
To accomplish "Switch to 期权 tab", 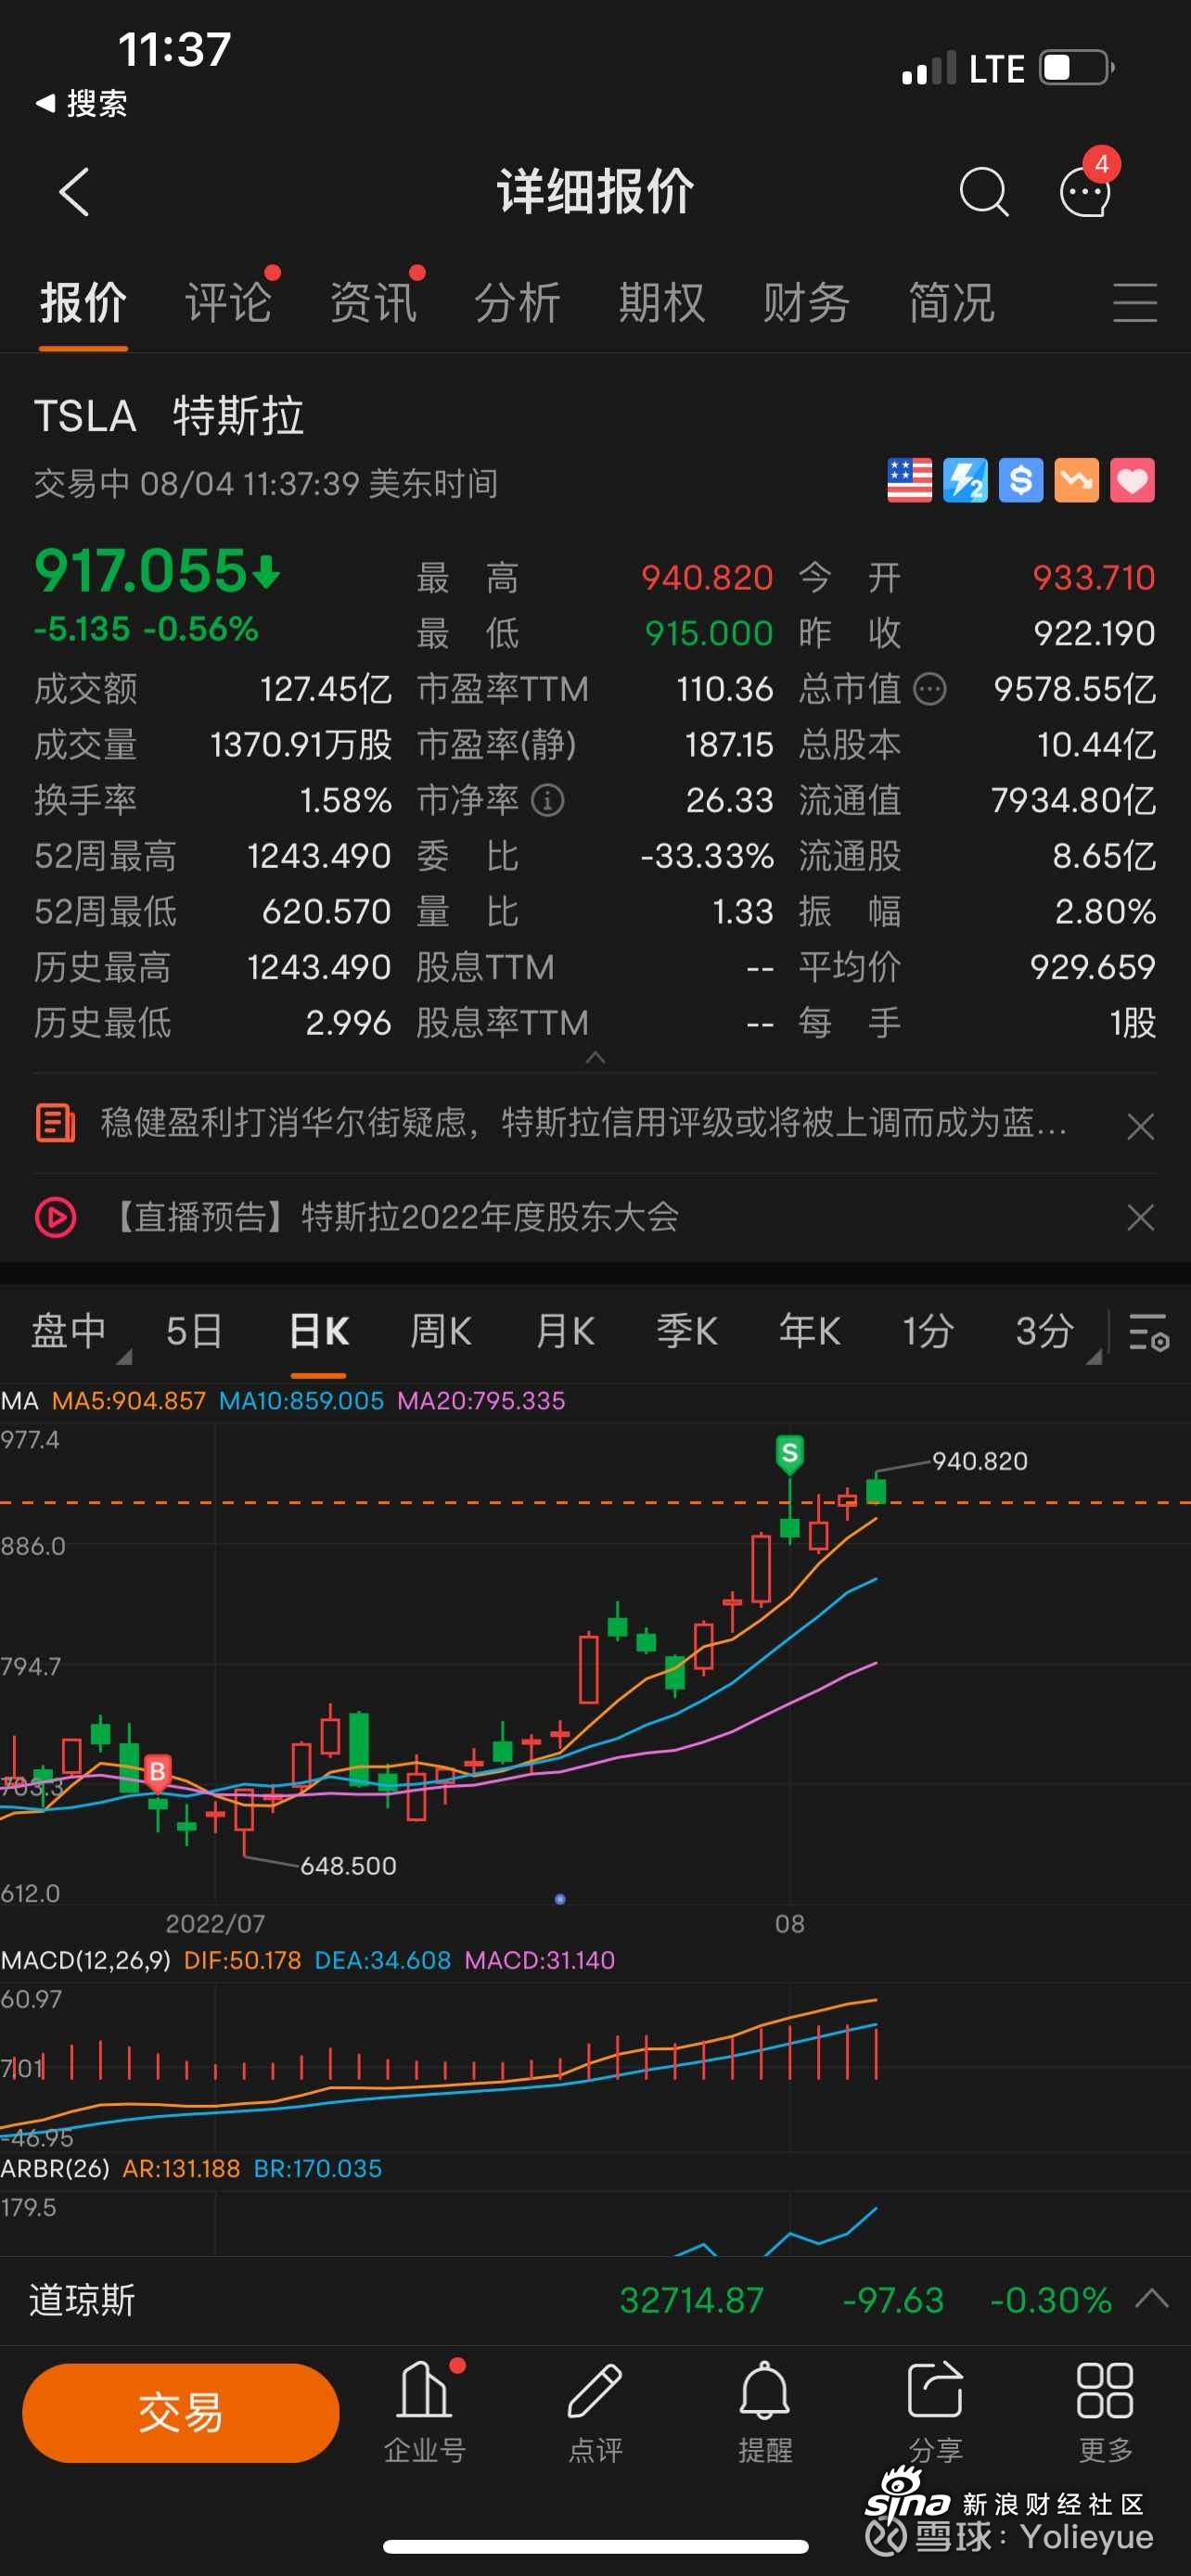I will pos(661,303).
